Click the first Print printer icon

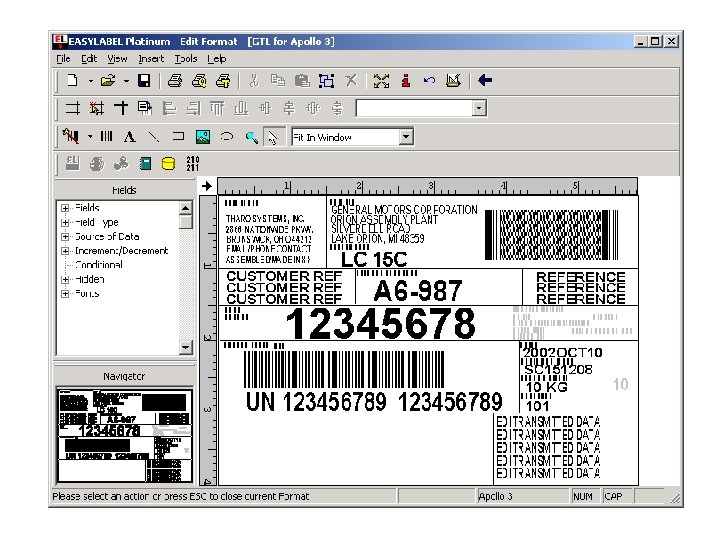(x=175, y=81)
